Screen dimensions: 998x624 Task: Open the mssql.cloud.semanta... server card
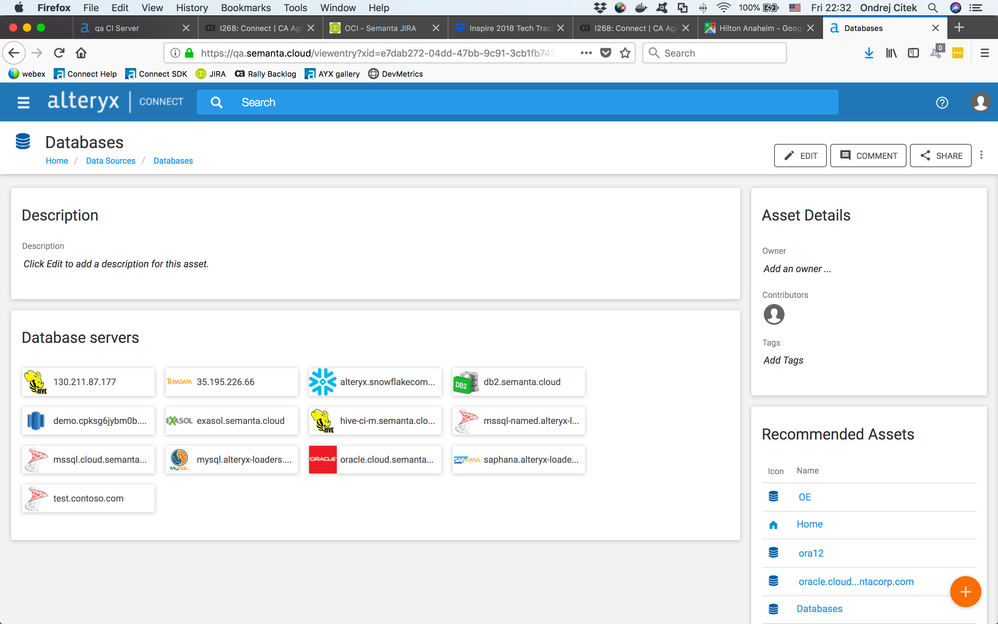(x=88, y=460)
